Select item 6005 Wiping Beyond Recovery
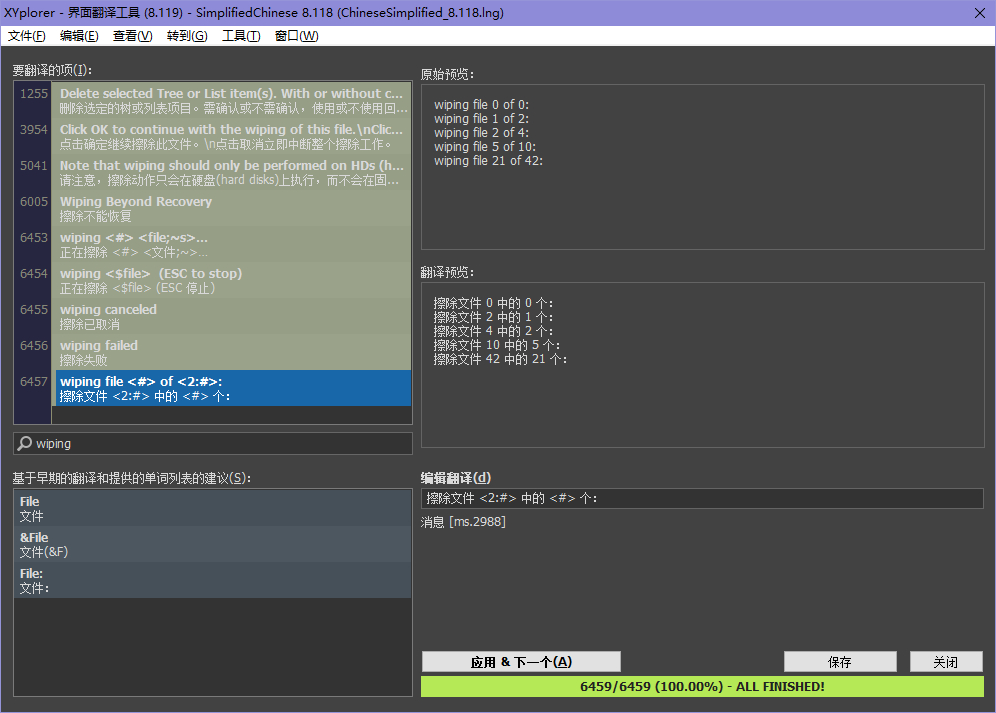 tap(232, 208)
